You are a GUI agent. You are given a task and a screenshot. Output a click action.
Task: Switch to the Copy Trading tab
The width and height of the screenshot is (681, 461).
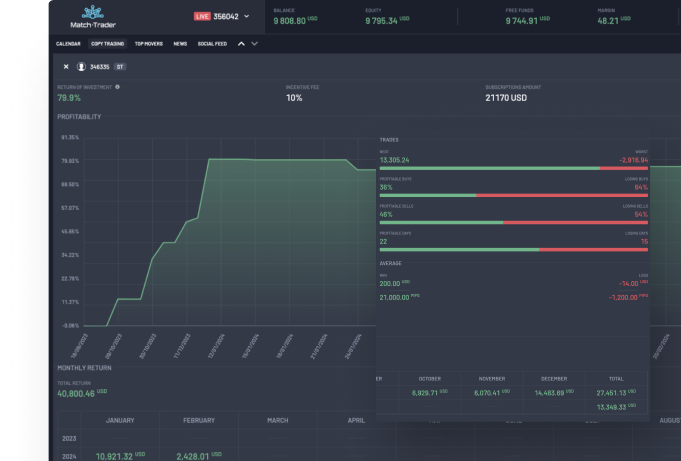(x=107, y=44)
